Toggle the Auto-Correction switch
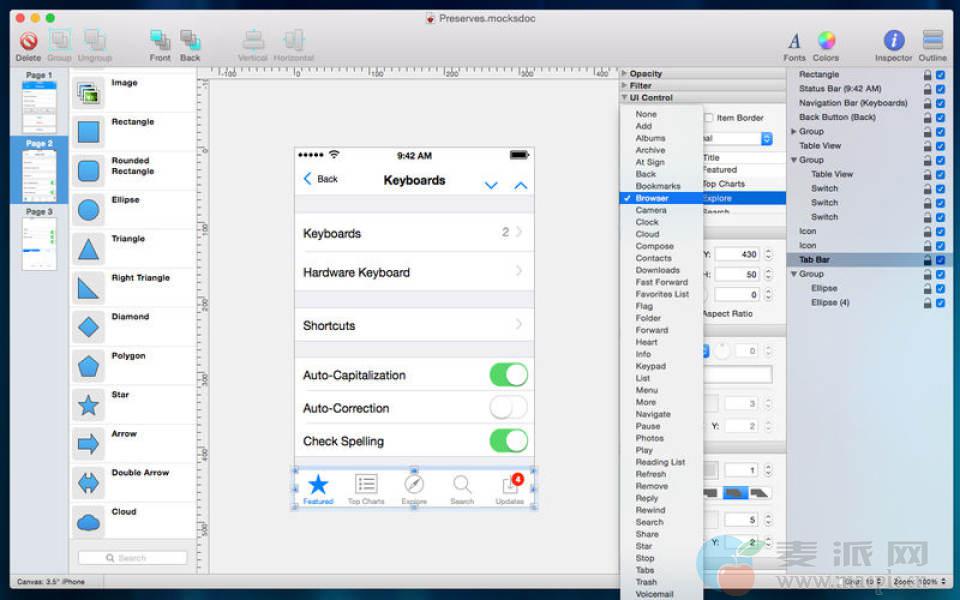This screenshot has height=600, width=960. (508, 408)
